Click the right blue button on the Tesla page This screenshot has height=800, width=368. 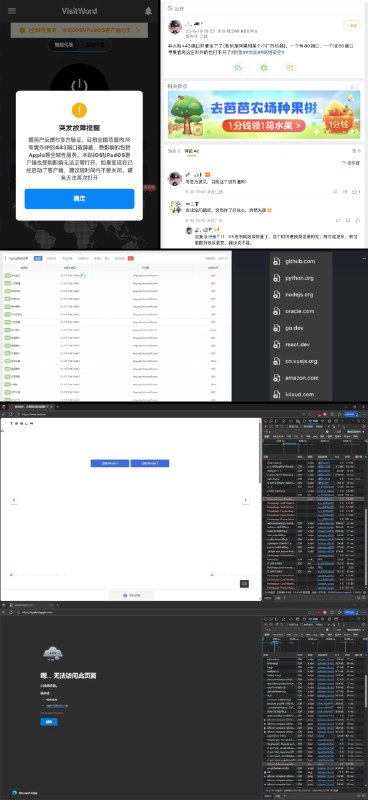click(x=150, y=463)
